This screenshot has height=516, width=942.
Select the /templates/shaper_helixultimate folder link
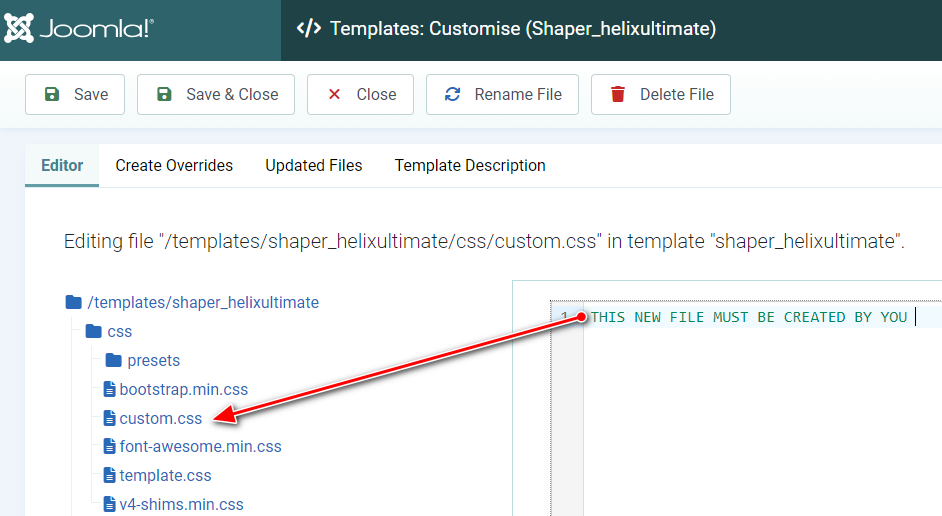(x=203, y=302)
